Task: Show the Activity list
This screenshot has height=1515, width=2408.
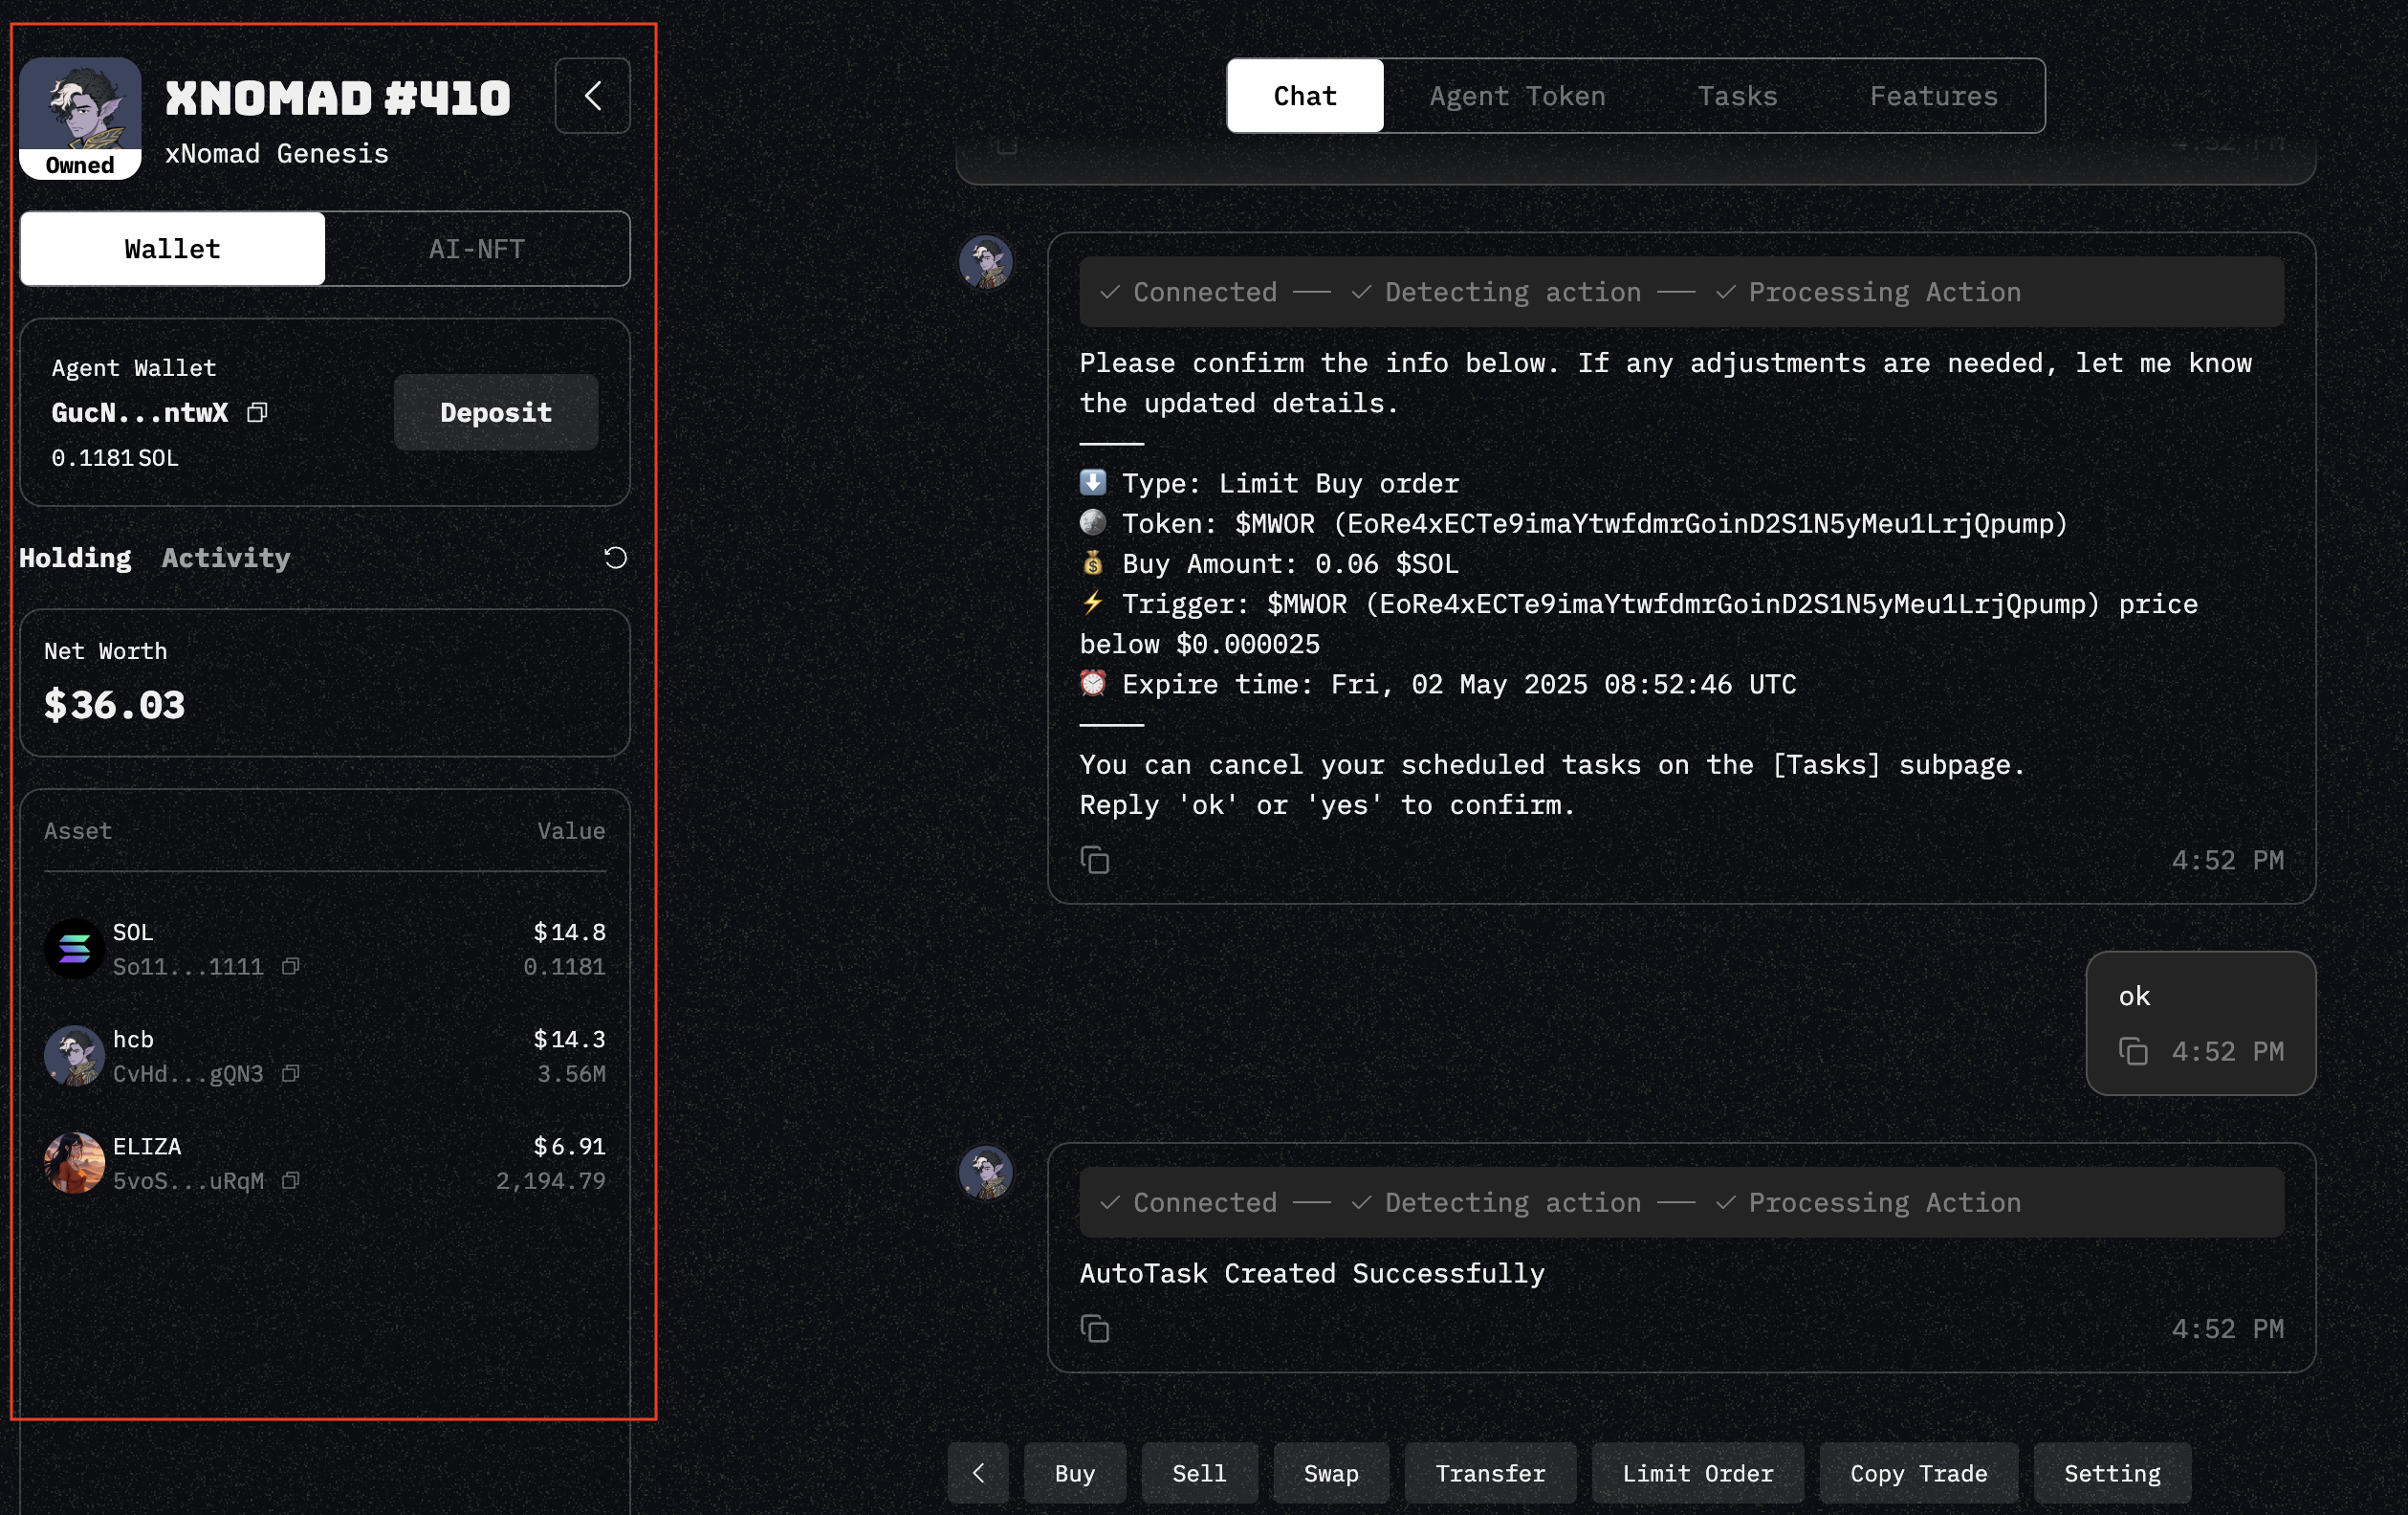Action: click(226, 558)
